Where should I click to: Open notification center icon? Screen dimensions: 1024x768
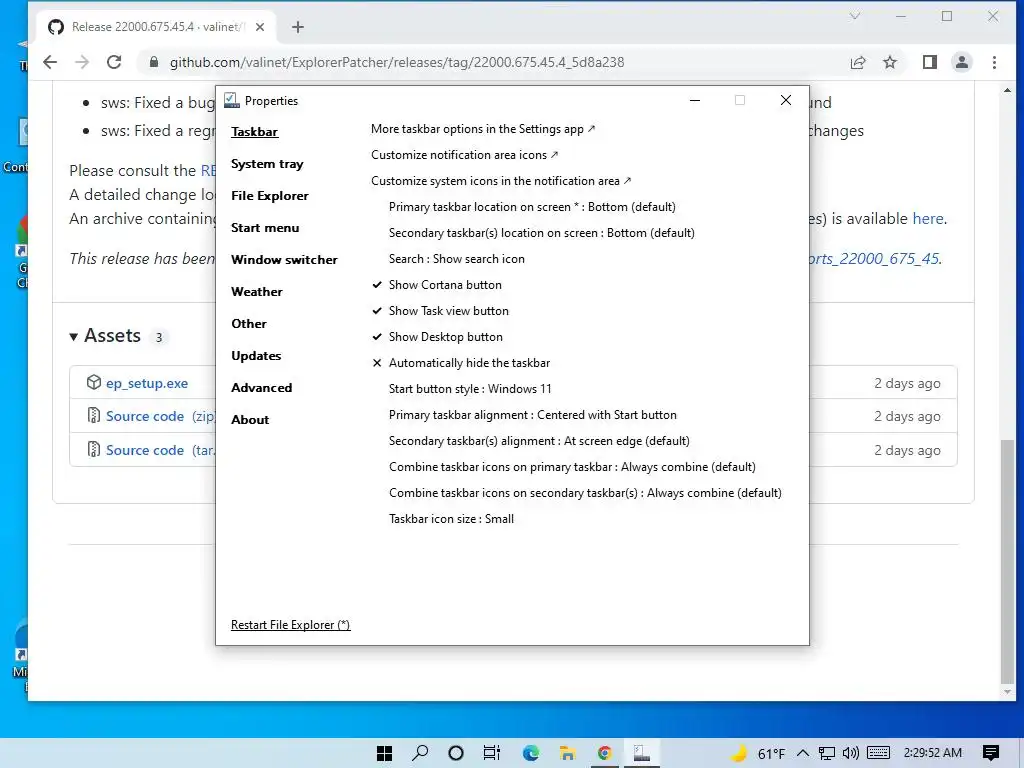coord(991,754)
